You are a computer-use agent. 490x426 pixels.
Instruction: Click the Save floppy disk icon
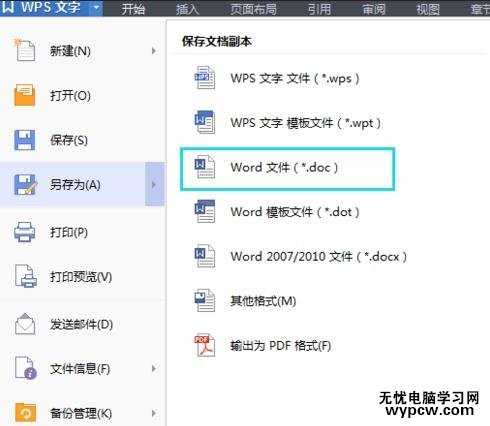tap(24, 140)
